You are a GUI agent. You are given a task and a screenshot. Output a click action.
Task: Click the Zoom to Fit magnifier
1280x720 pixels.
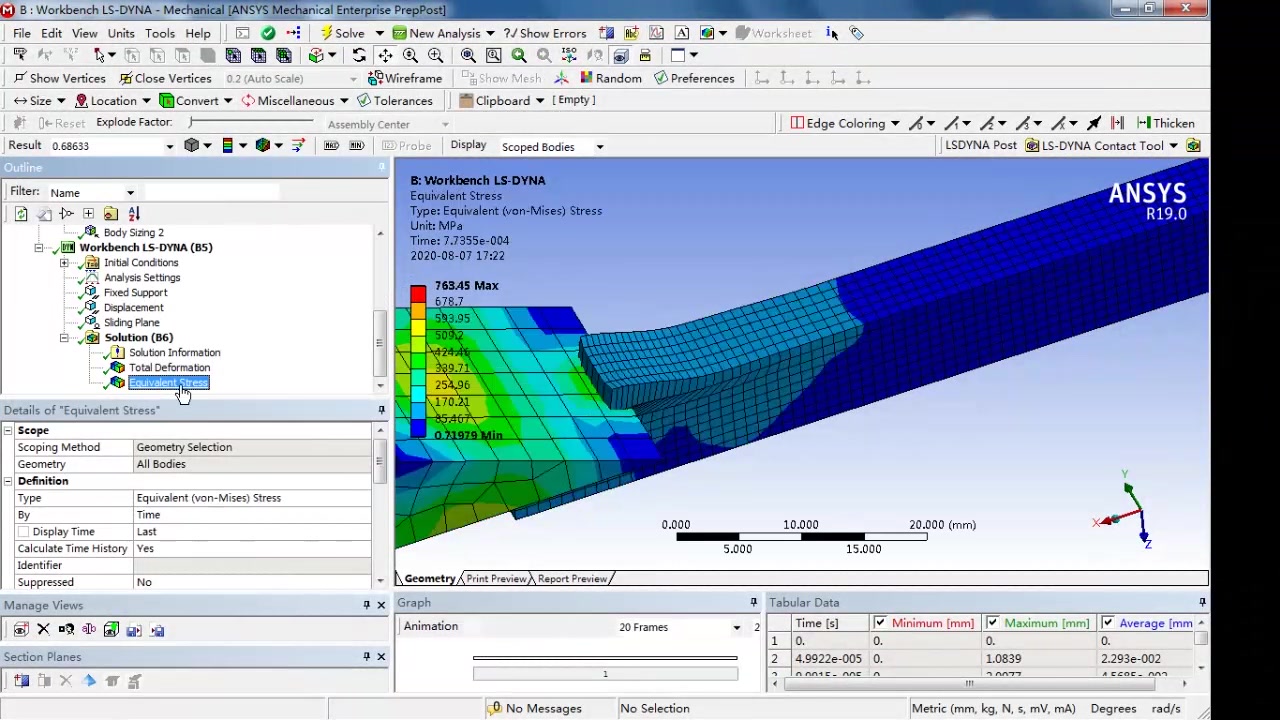click(468, 56)
